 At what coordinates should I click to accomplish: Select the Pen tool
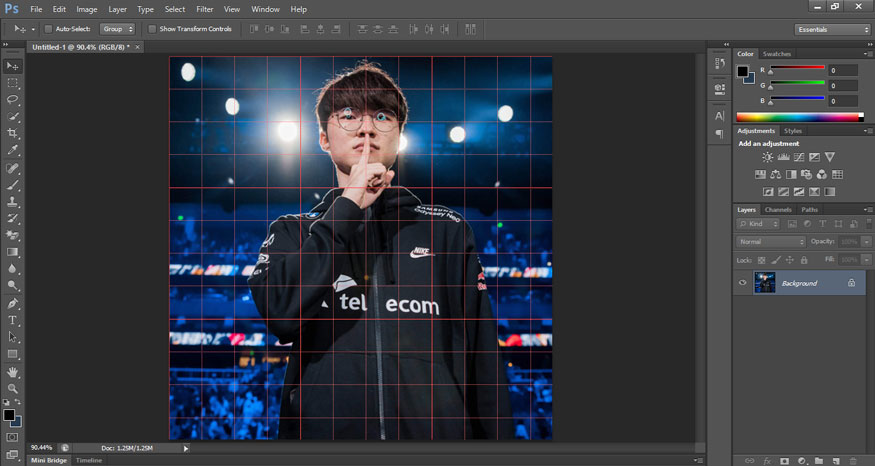coord(12,304)
